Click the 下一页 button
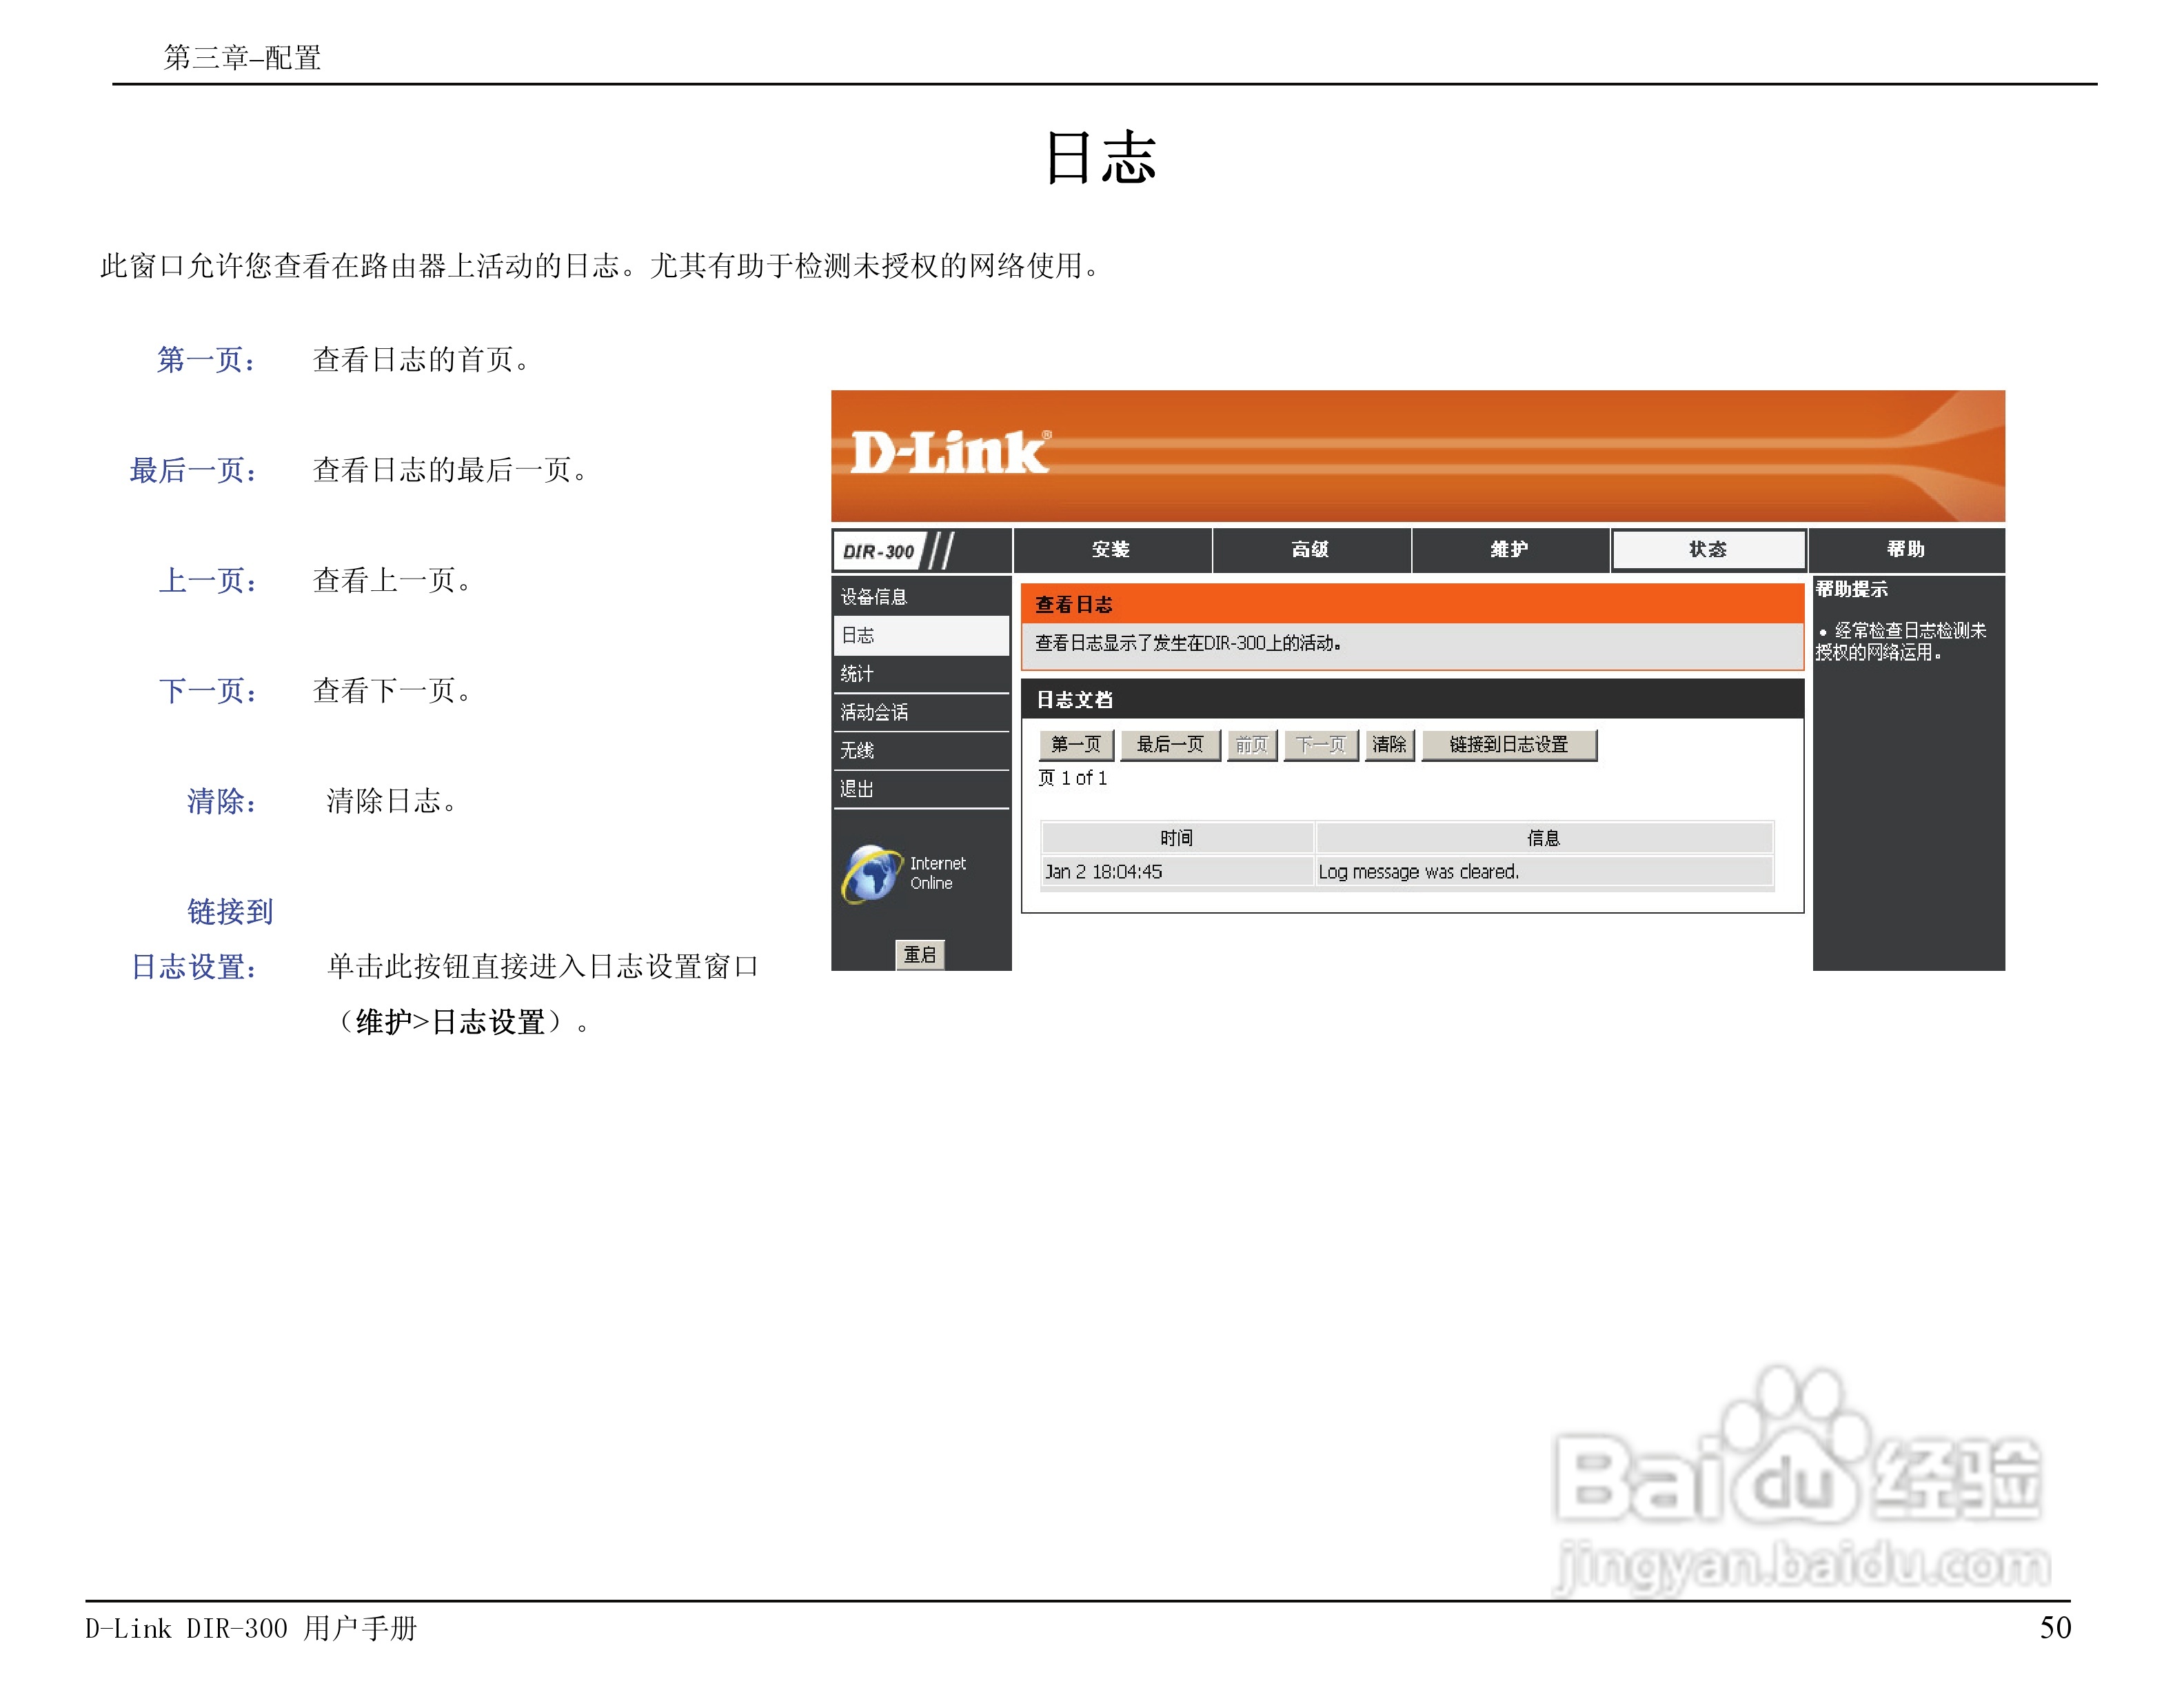The width and height of the screenshot is (2184, 1688). pos(1320,744)
